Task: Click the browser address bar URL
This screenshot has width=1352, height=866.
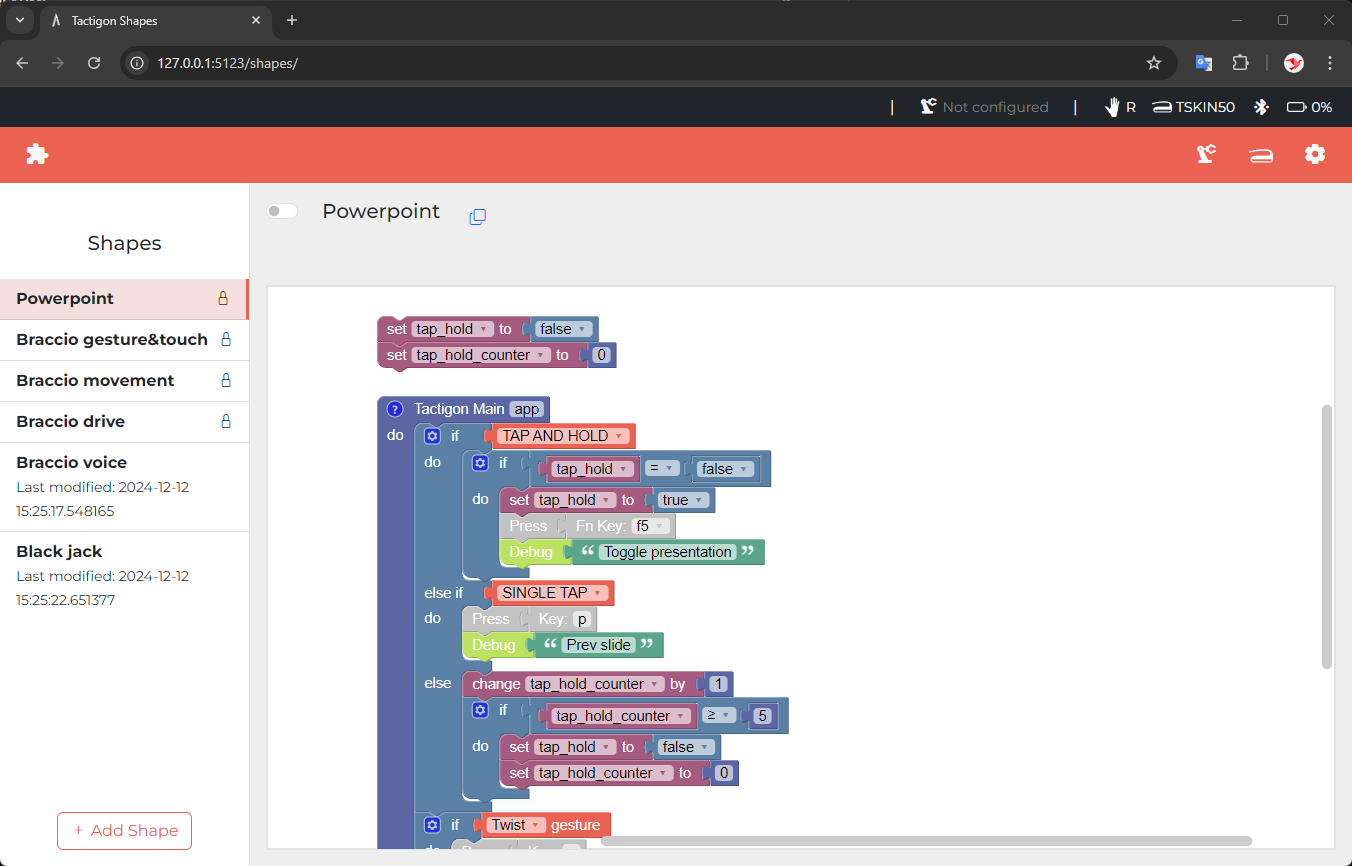Action: 227,63
